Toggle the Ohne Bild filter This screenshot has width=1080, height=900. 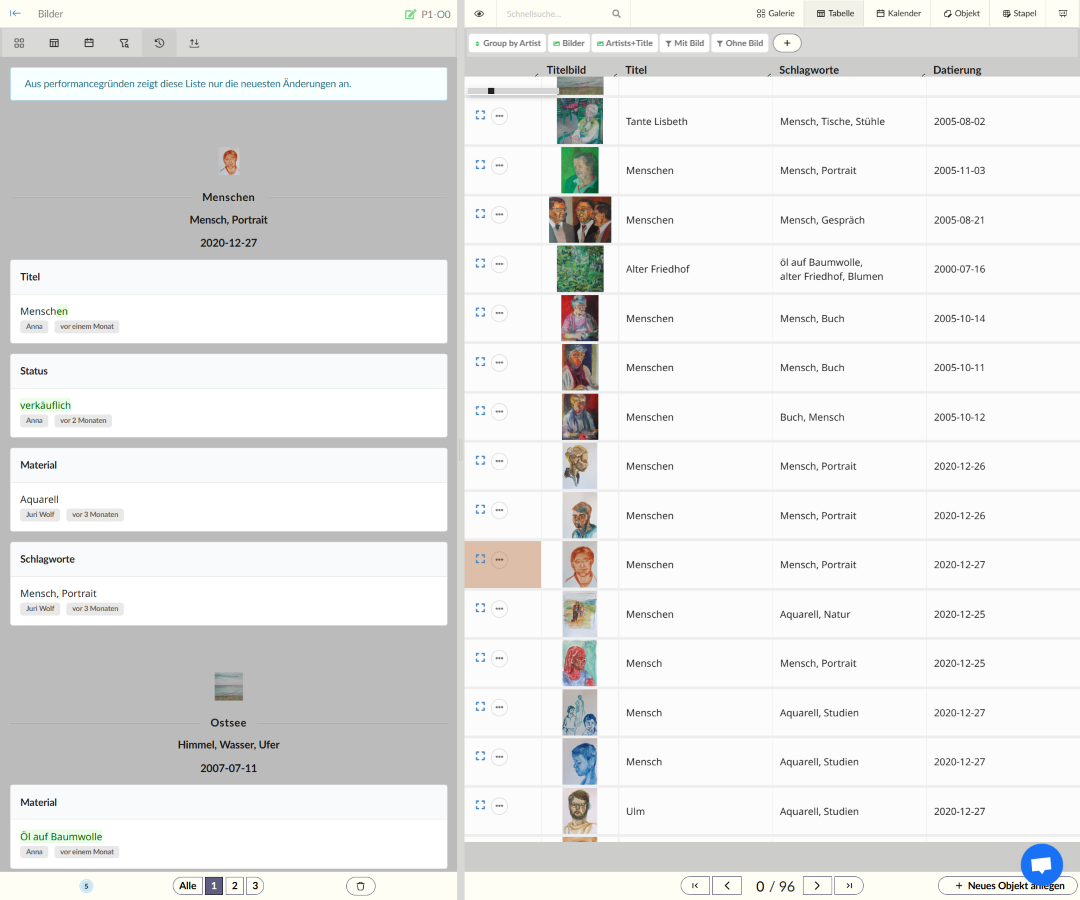739,43
